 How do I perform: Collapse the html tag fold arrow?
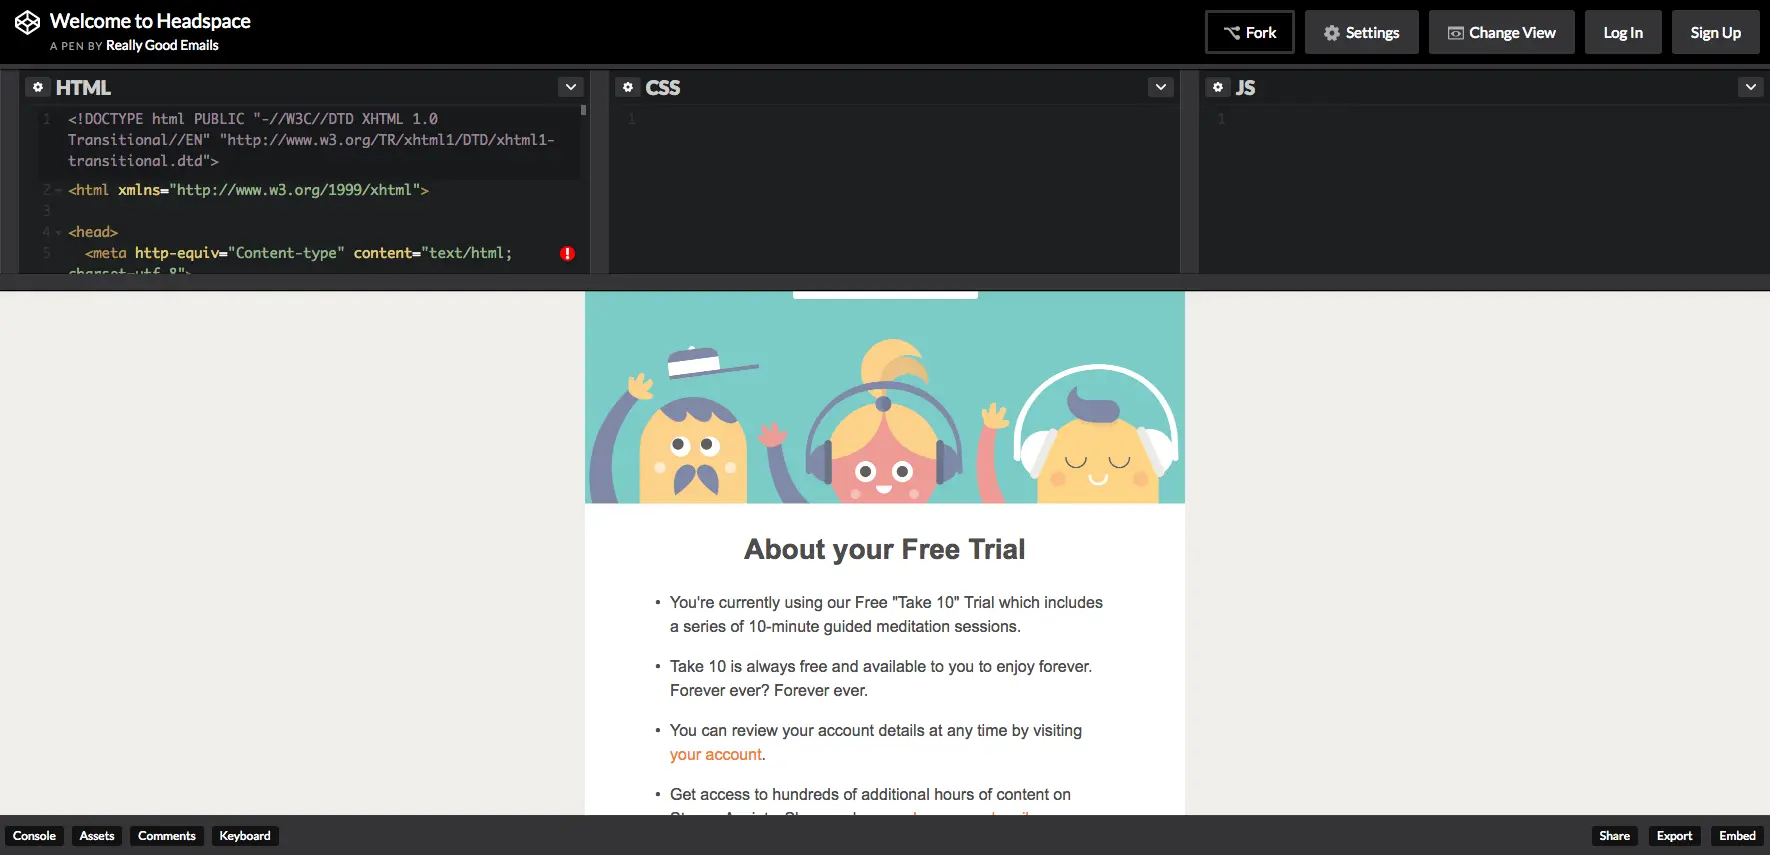click(58, 190)
